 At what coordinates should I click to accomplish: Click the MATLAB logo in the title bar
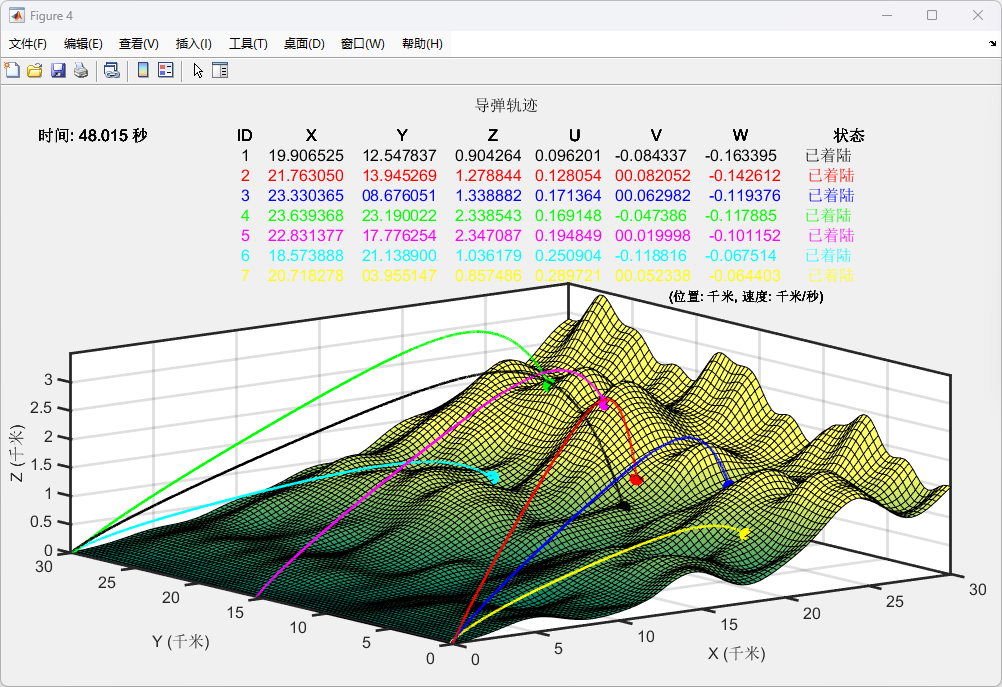pos(17,15)
